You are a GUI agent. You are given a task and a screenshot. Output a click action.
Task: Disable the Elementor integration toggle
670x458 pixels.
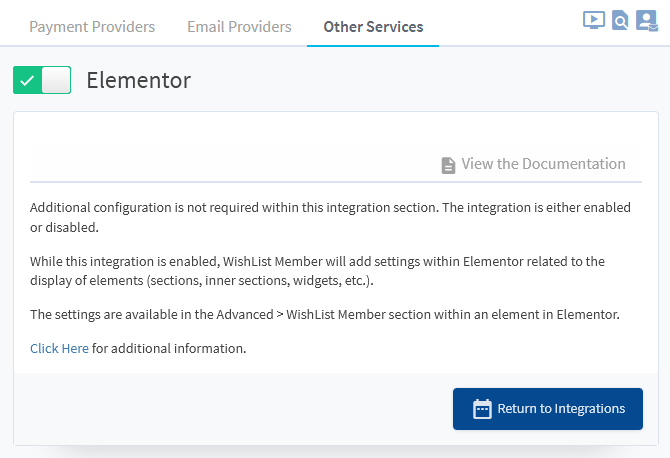[x=42, y=80]
